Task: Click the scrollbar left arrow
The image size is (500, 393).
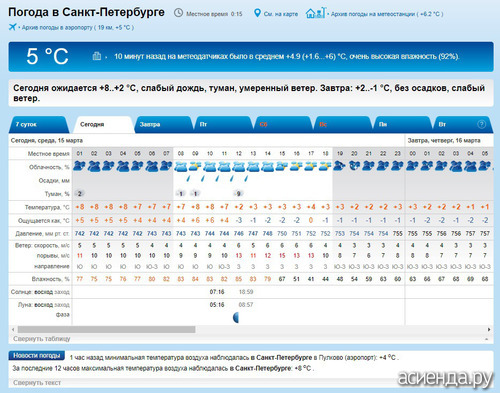Action: [x=13, y=329]
